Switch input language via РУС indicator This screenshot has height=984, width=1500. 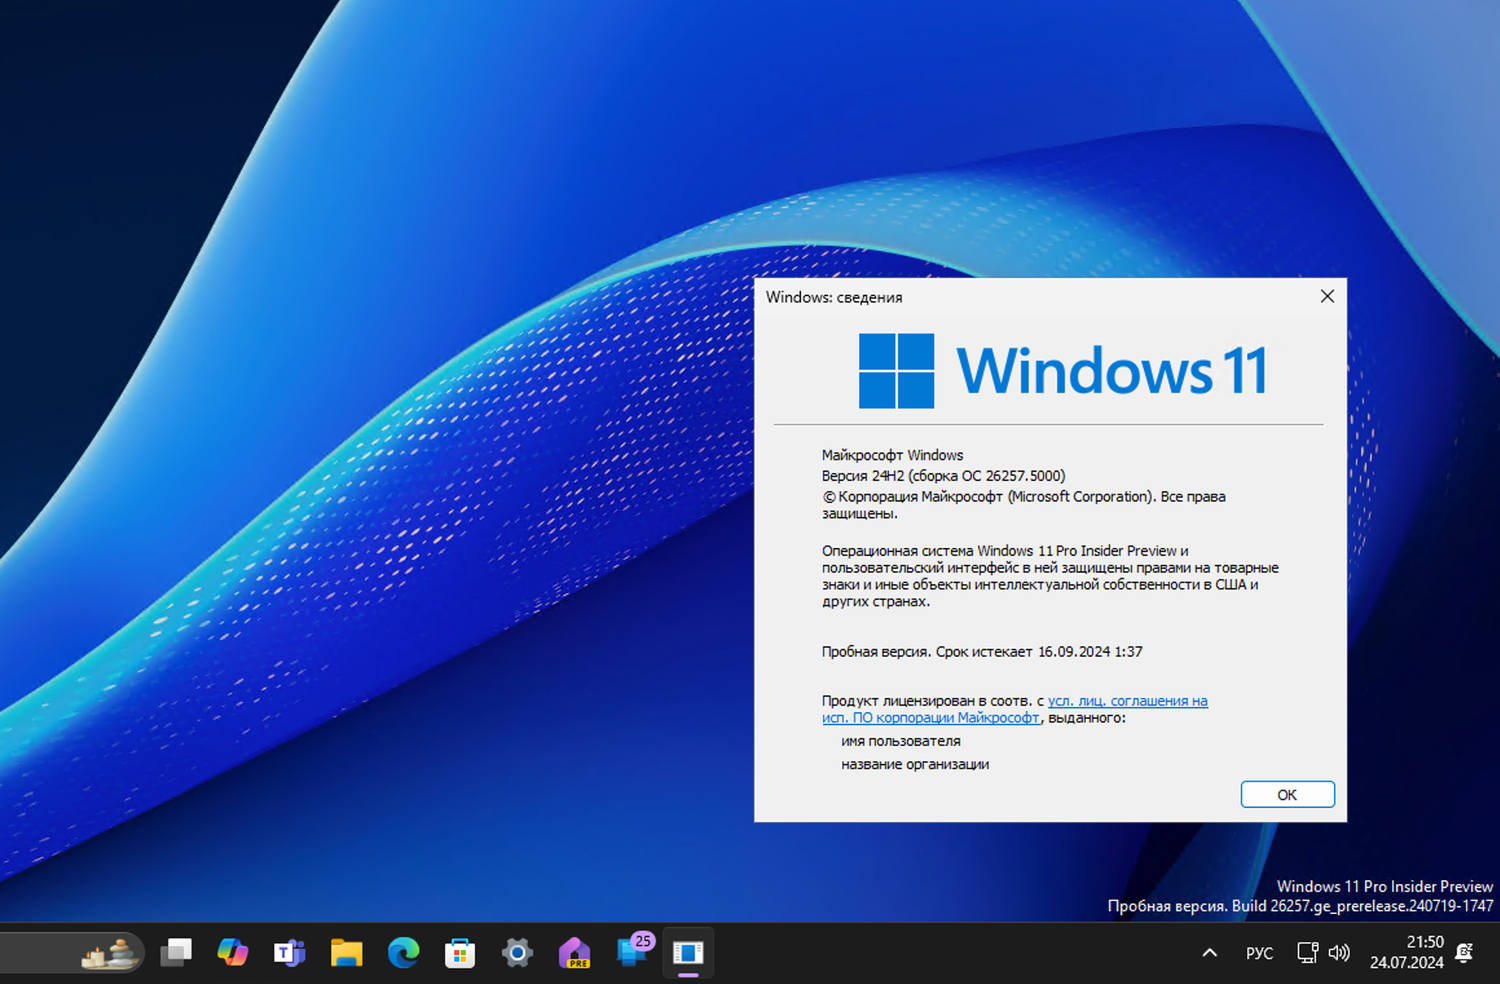click(x=1260, y=953)
